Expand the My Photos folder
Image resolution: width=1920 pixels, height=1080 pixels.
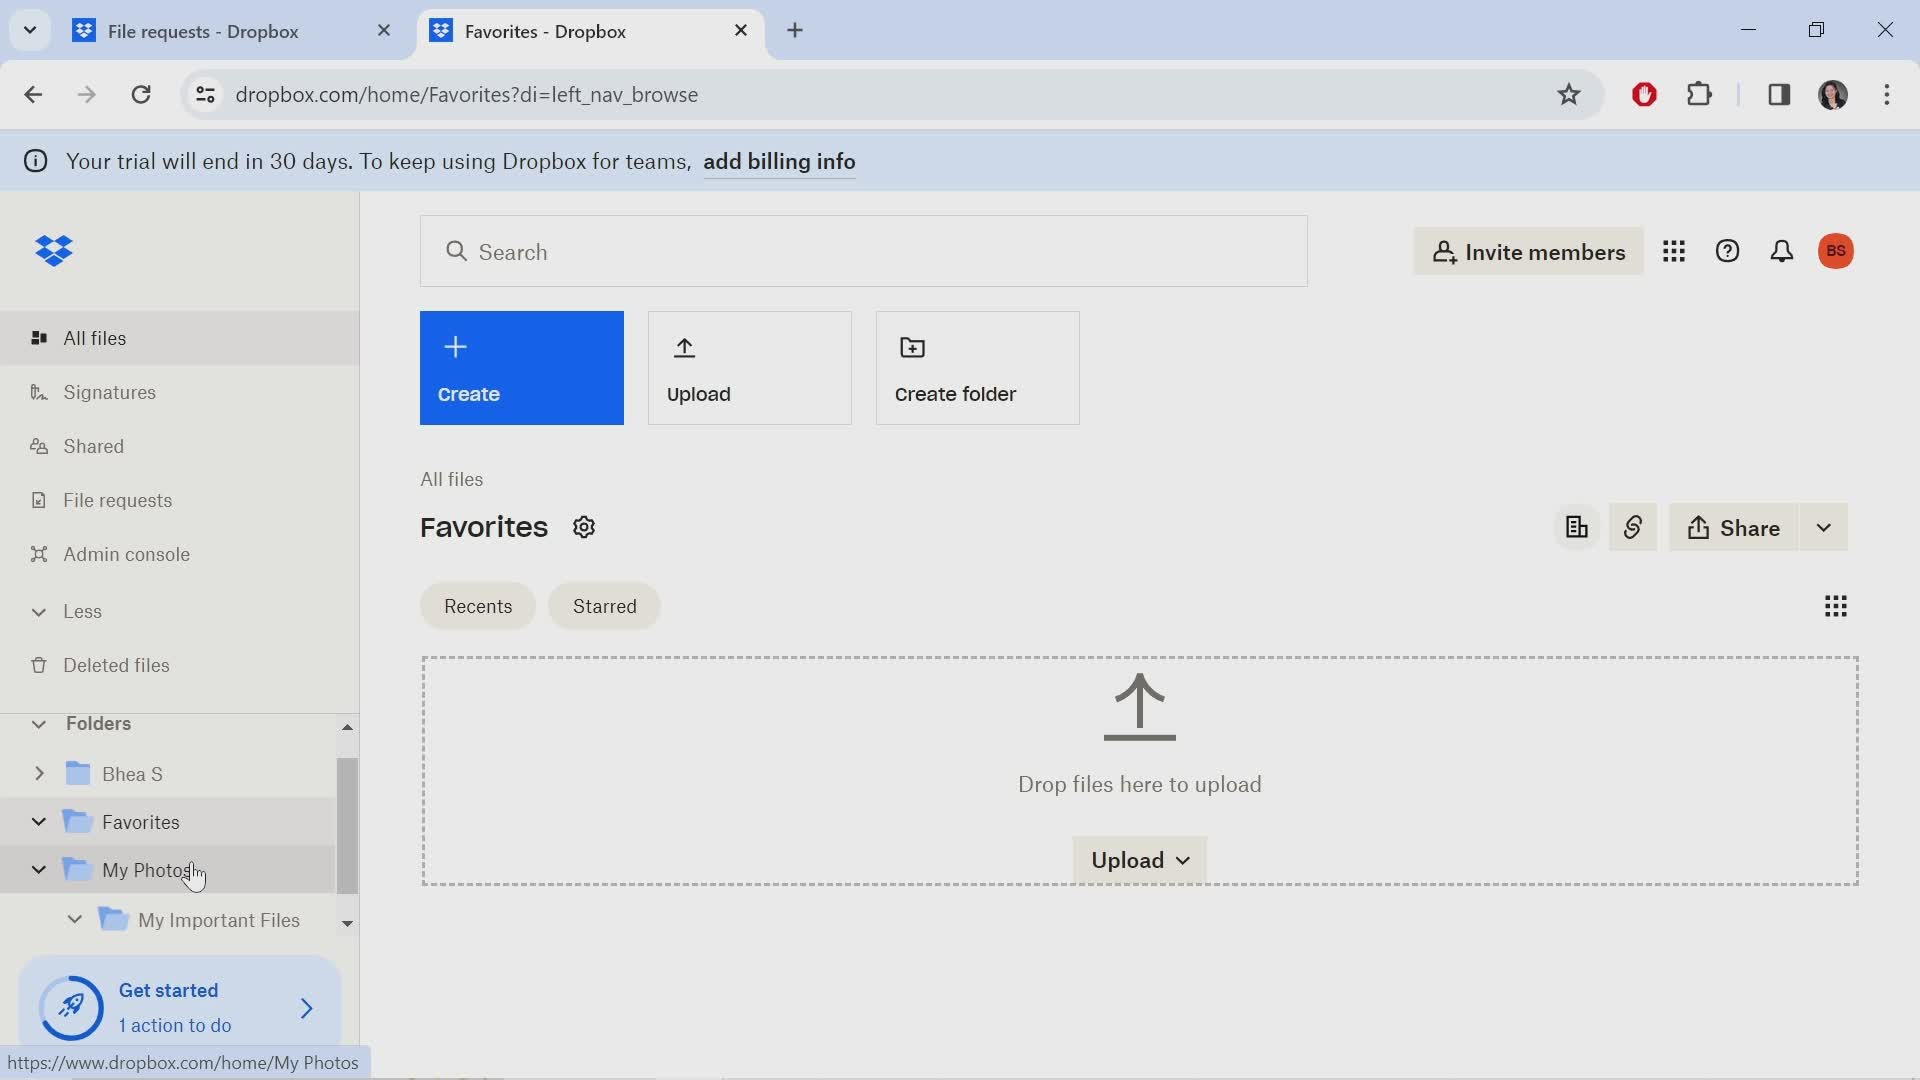click(x=38, y=870)
